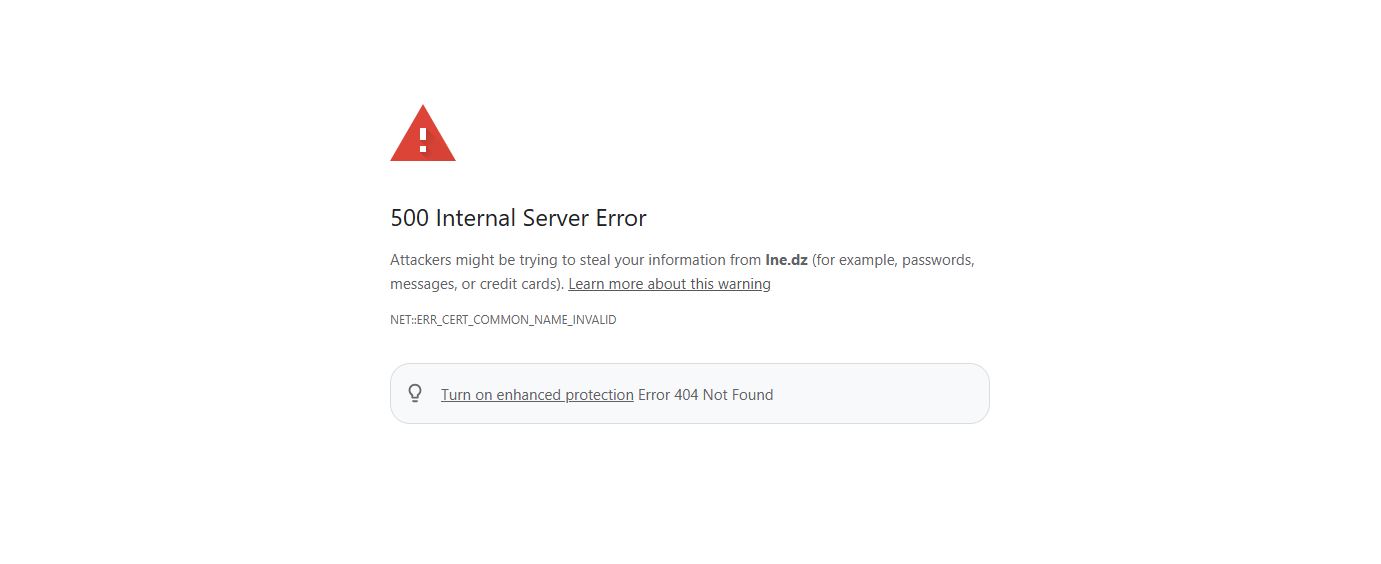The width and height of the screenshot is (1381, 564).
Task: Click the word "Attackers" in the warning
Action: 421,260
